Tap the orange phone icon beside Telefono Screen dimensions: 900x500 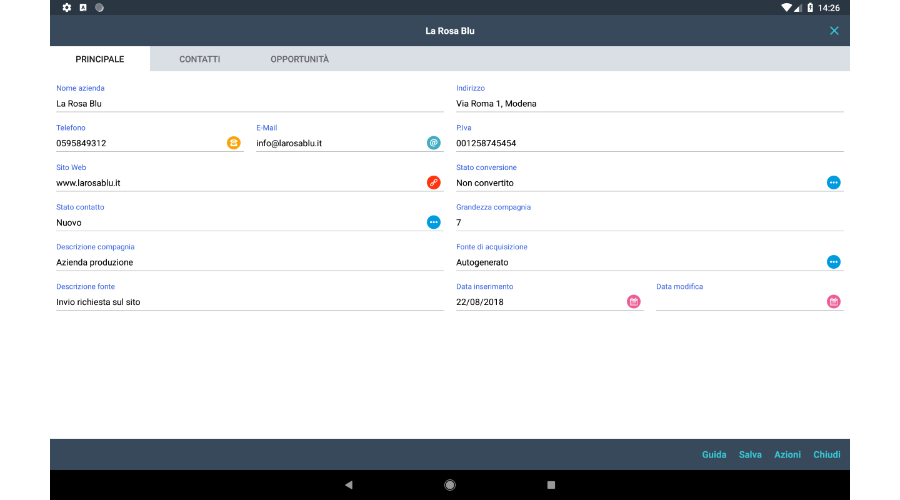[x=233, y=143]
